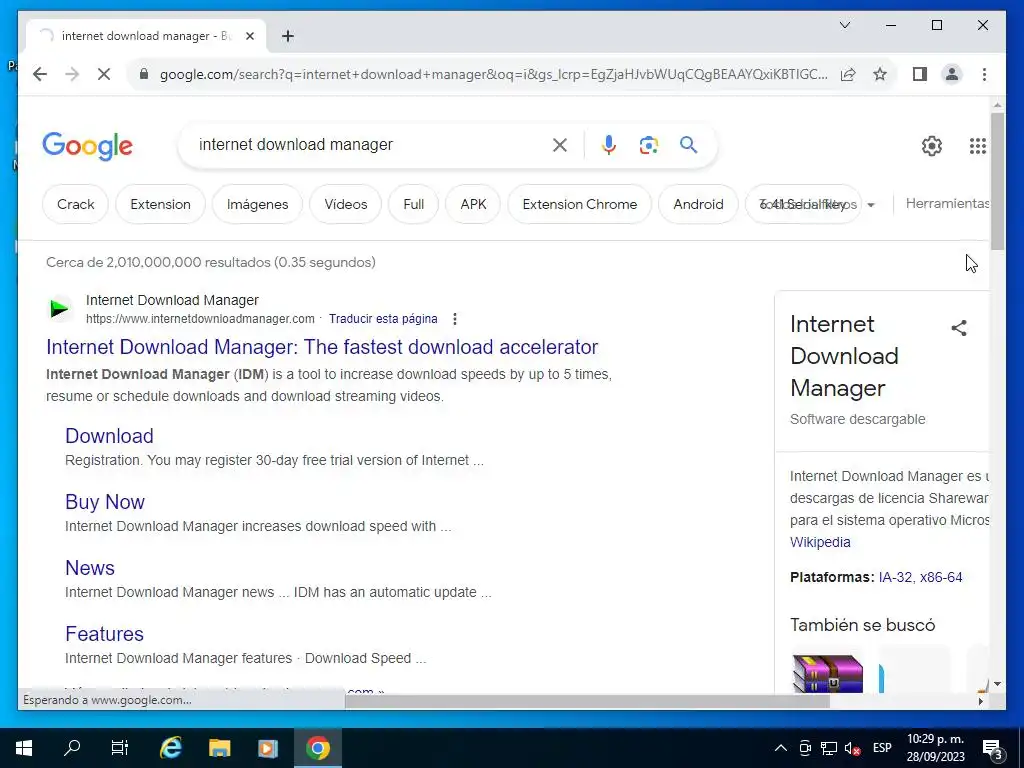This screenshot has width=1024, height=768.
Task: Open the Buy Now sitelink
Action: pyautogui.click(x=104, y=502)
